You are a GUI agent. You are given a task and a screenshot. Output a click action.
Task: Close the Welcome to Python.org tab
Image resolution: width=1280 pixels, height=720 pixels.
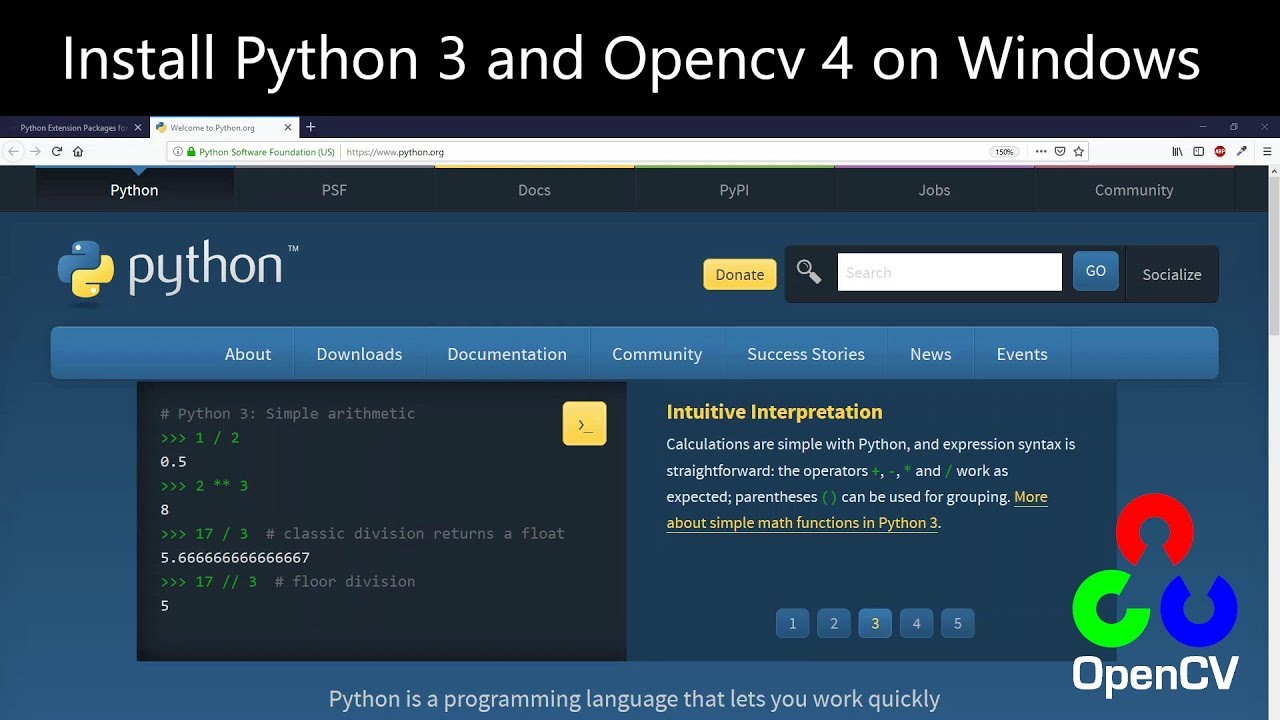289,127
